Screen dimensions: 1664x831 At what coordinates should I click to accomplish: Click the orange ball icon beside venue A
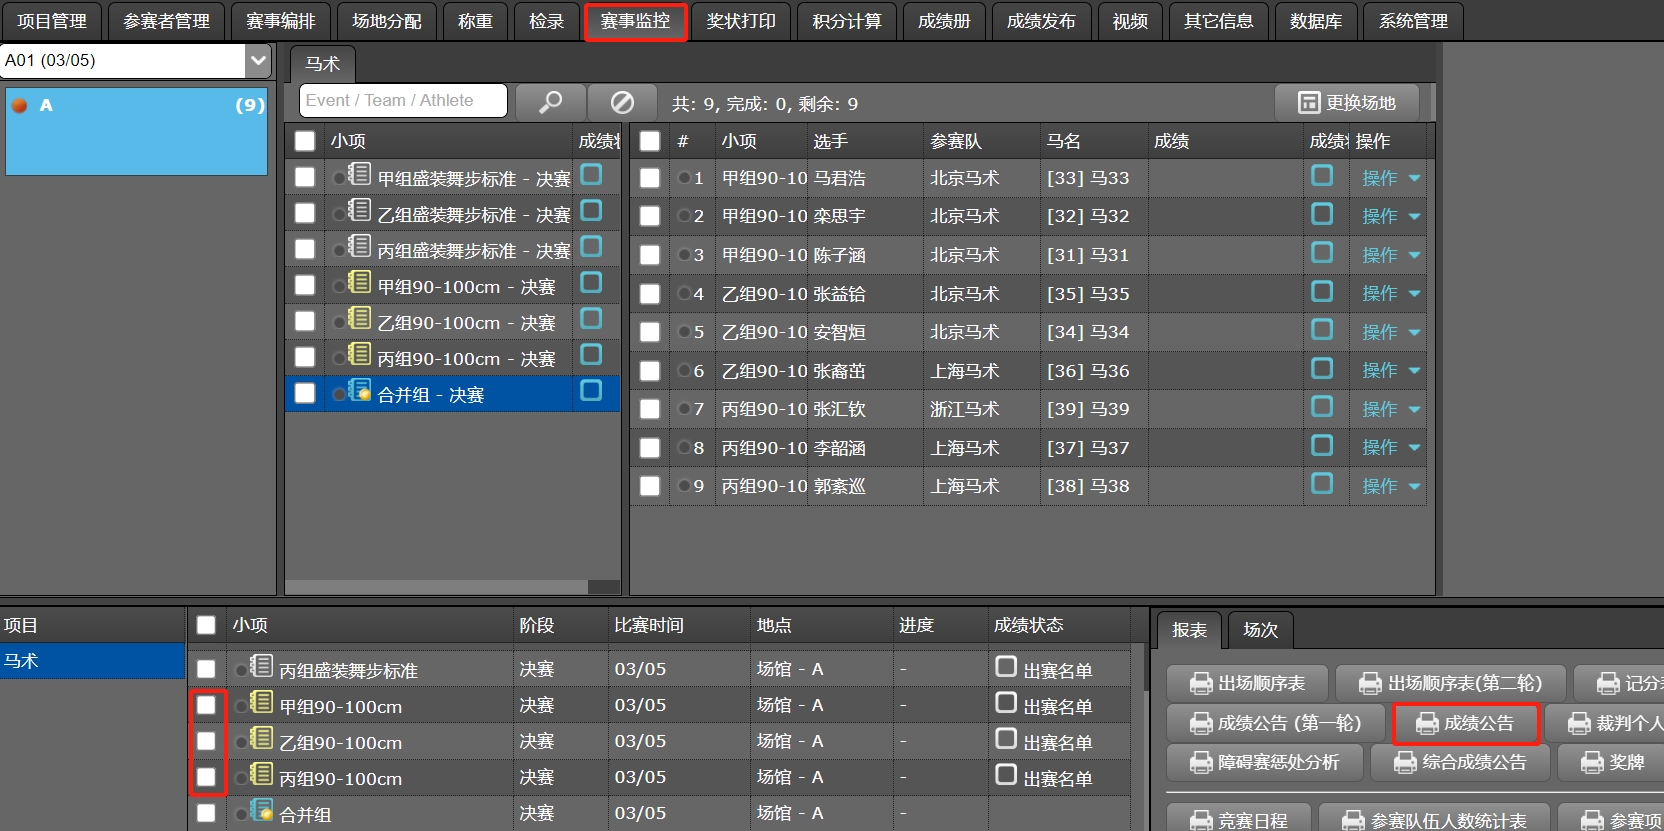point(19,105)
